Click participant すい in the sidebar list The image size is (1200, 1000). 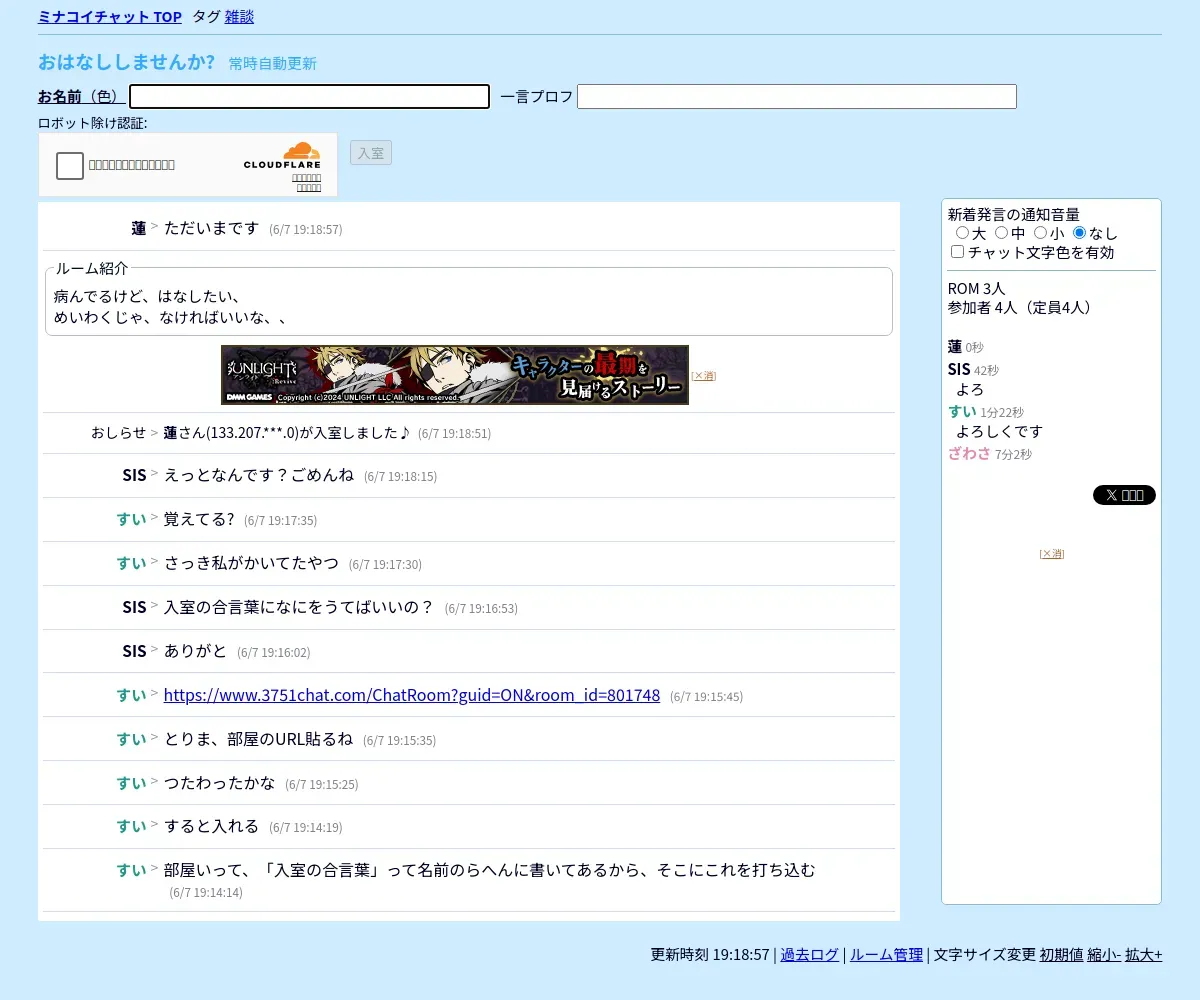point(962,411)
